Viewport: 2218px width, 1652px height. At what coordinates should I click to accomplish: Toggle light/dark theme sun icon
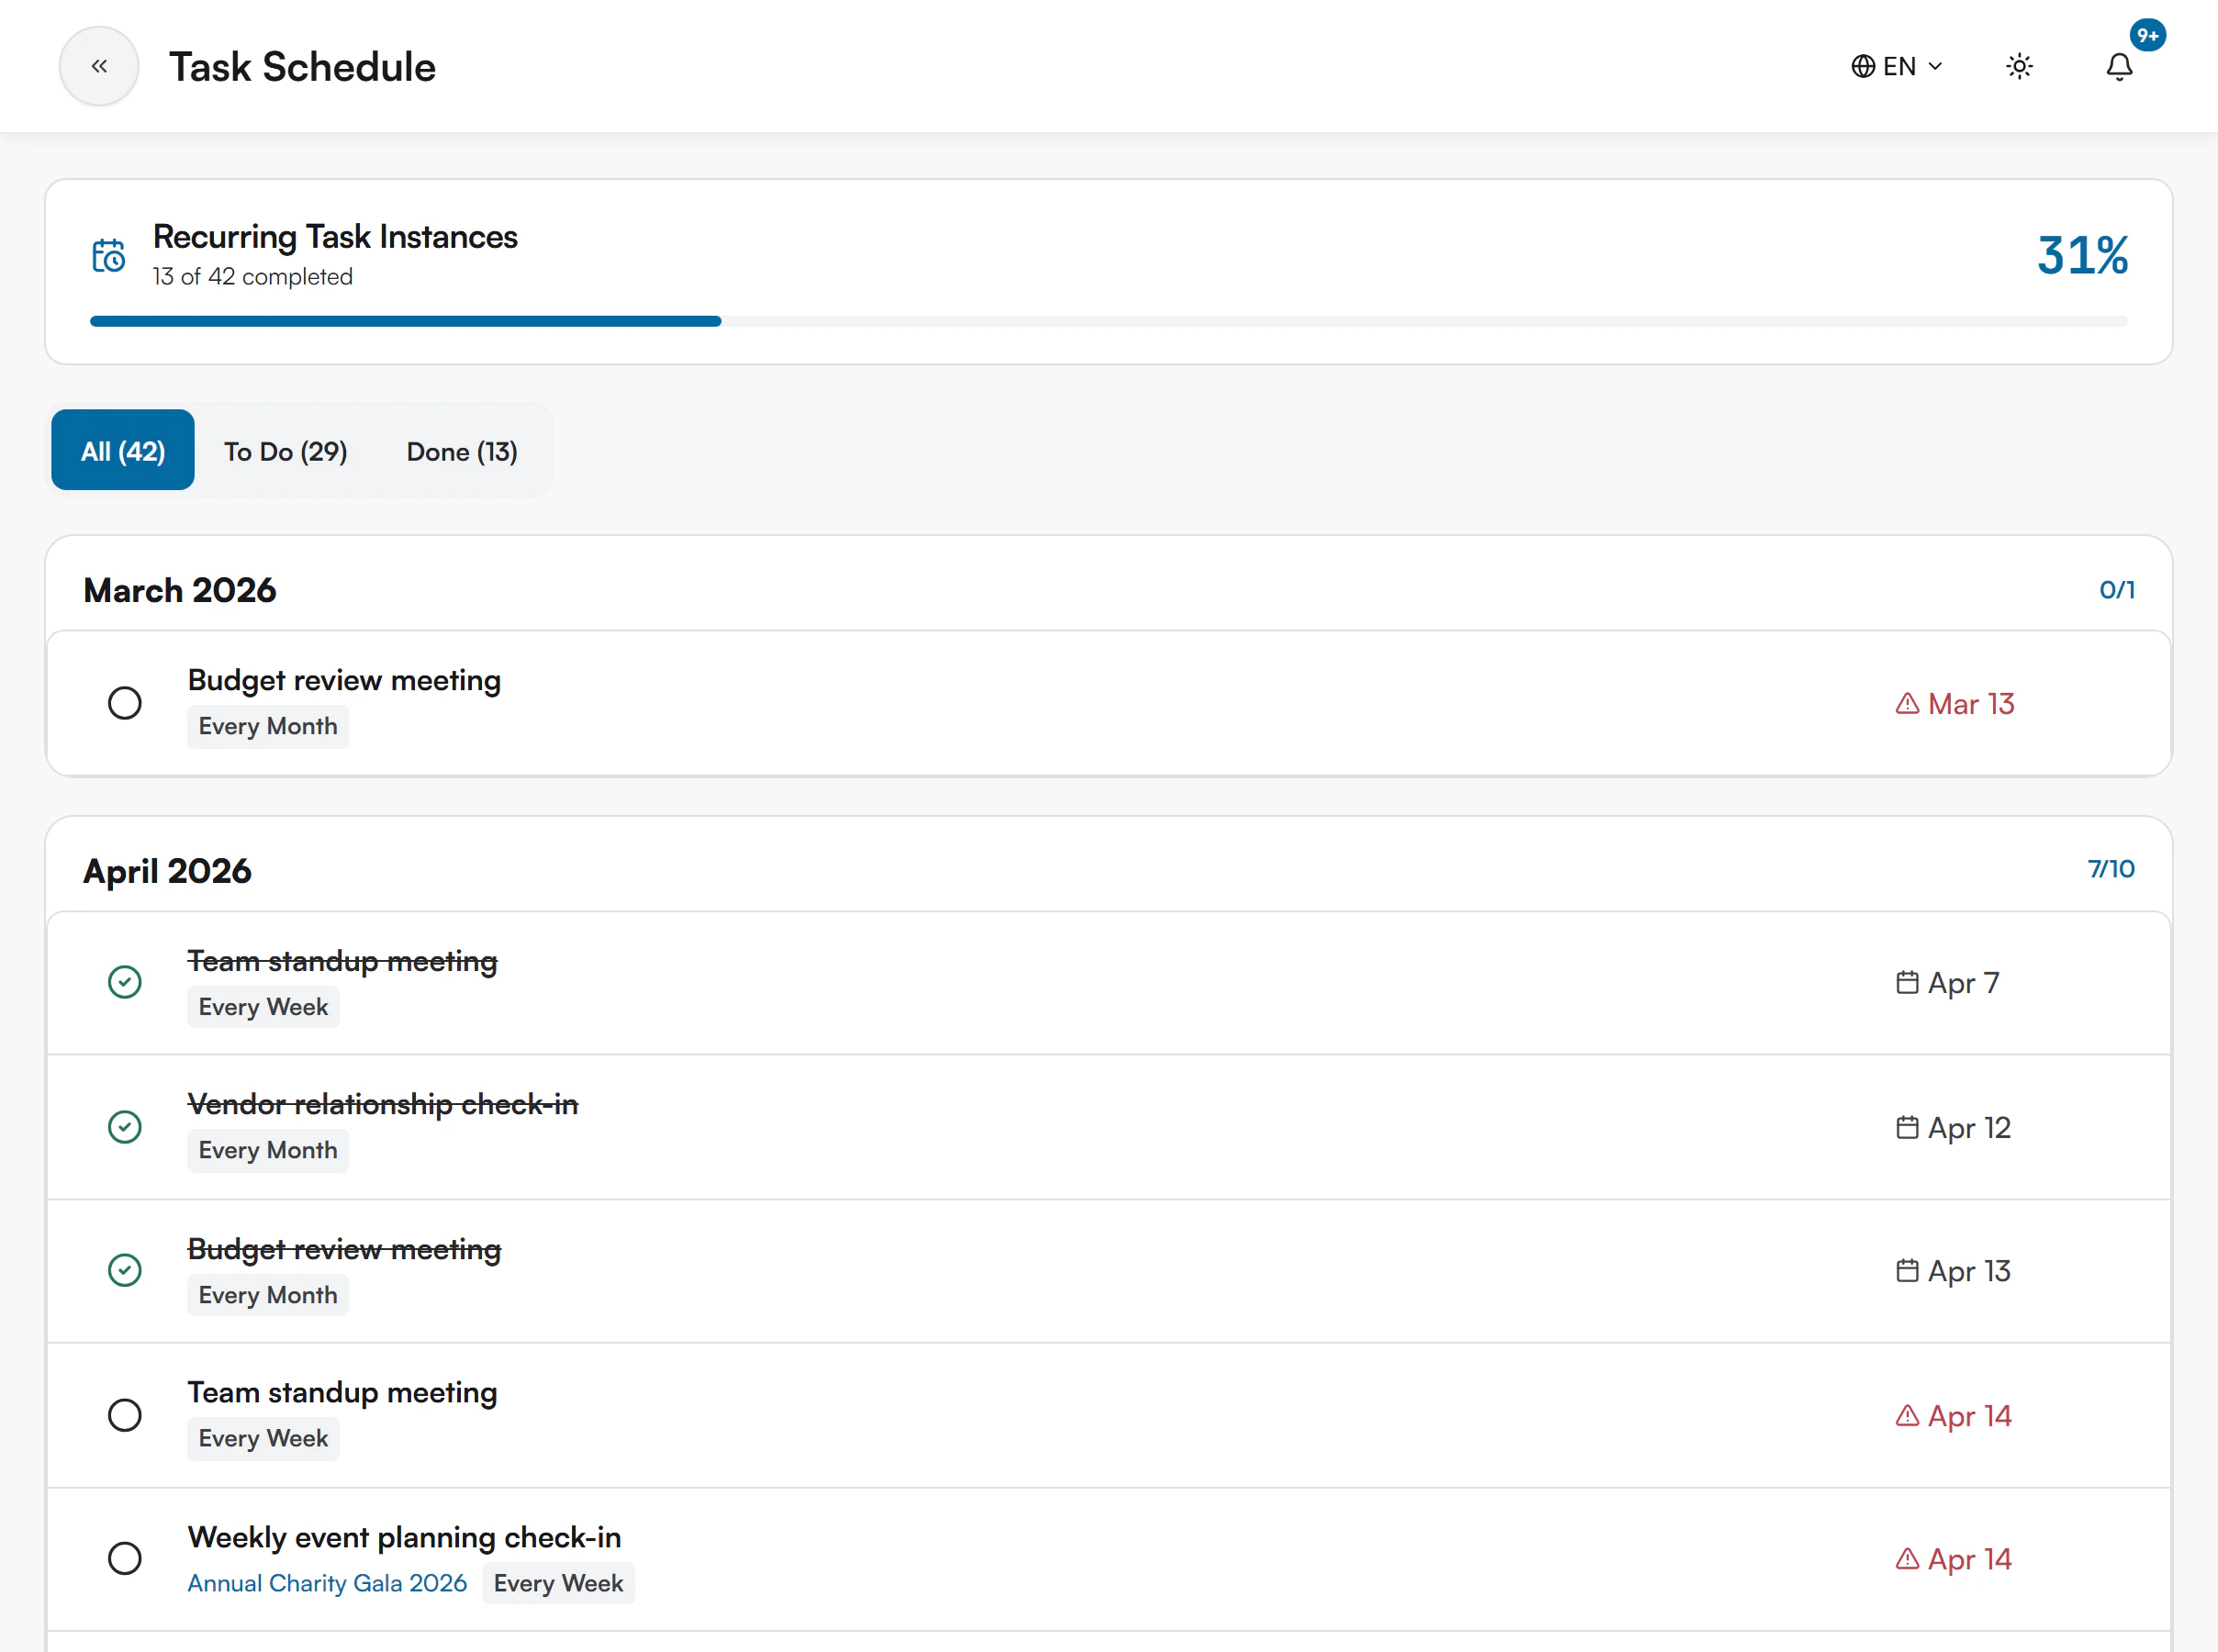[2019, 66]
